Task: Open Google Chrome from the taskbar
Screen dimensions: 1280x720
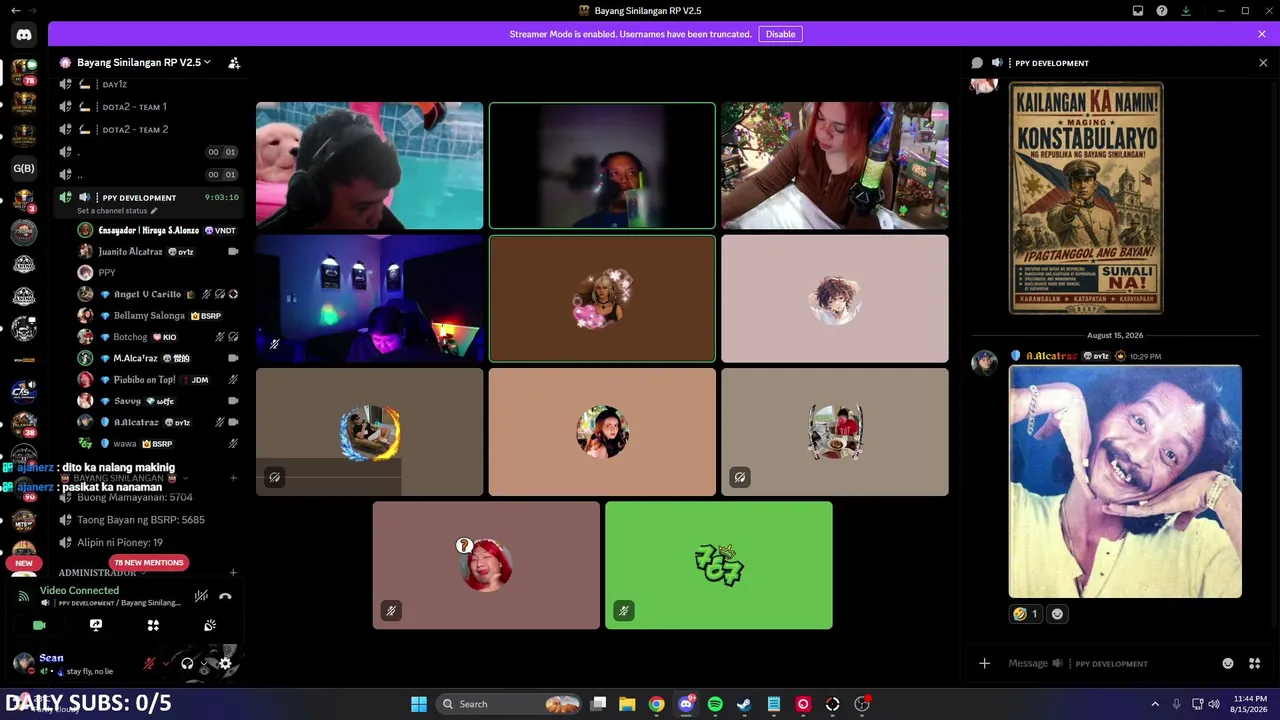Action: coord(656,704)
